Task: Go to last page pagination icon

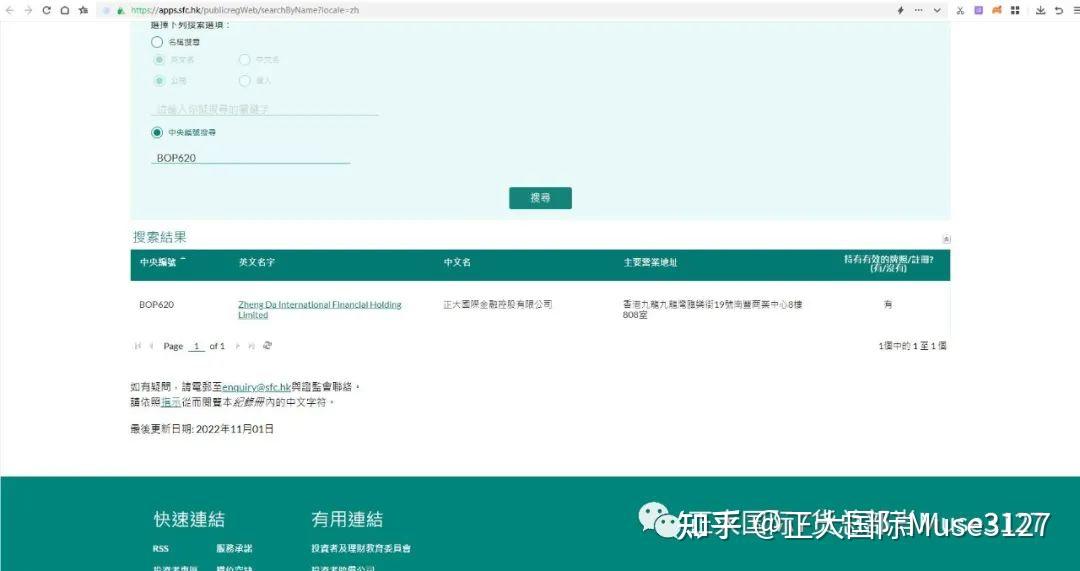Action: click(252, 346)
